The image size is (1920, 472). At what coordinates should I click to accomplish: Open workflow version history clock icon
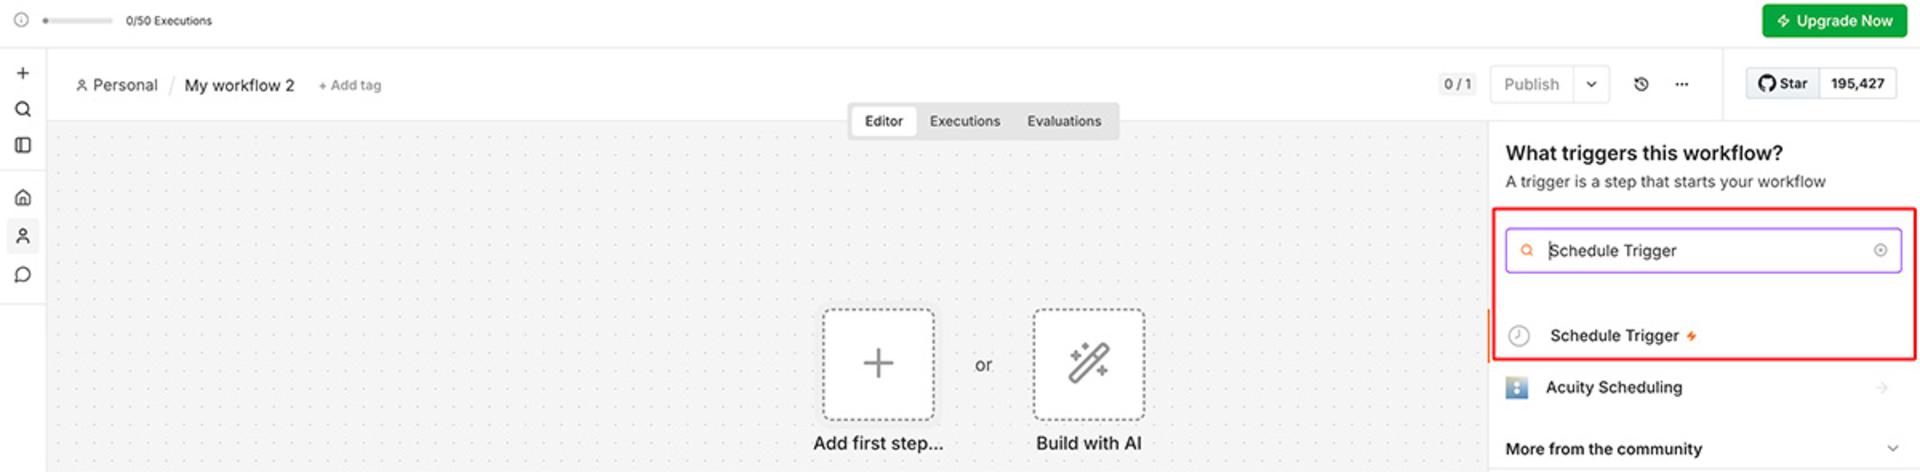1641,84
